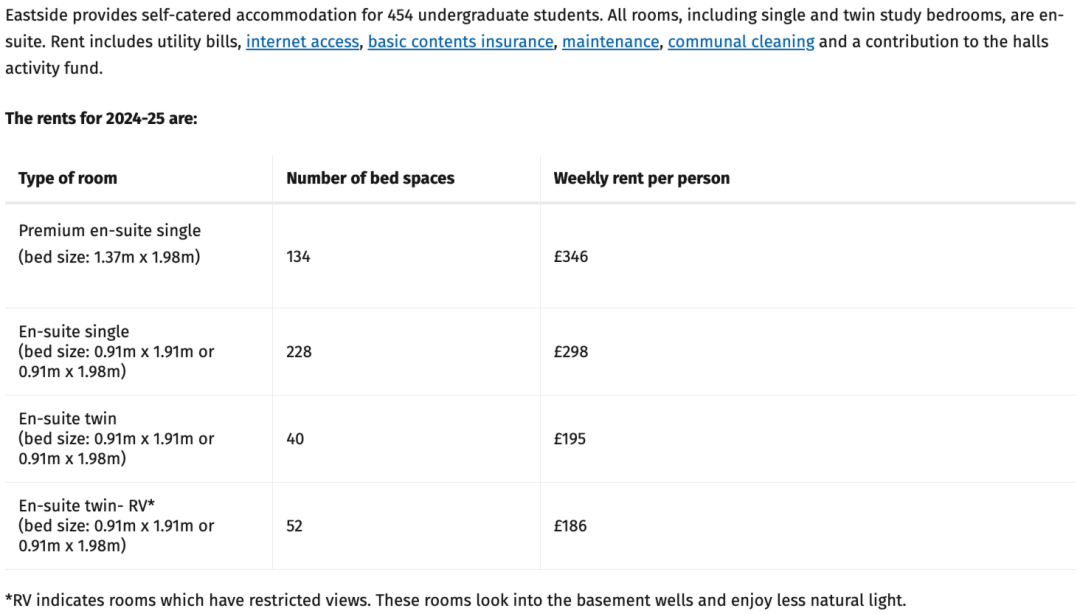Click the Weekly rent per person header
This screenshot has width=1080, height=614.
pyautogui.click(x=641, y=178)
